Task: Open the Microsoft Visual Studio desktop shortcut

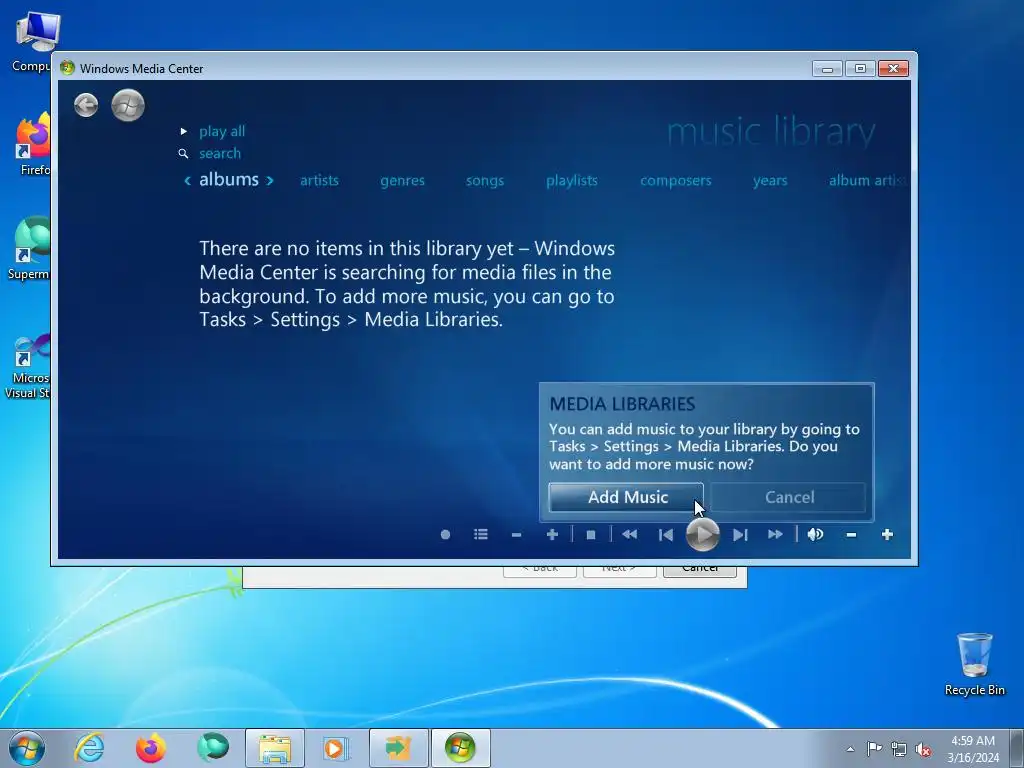Action: pyautogui.click(x=27, y=366)
